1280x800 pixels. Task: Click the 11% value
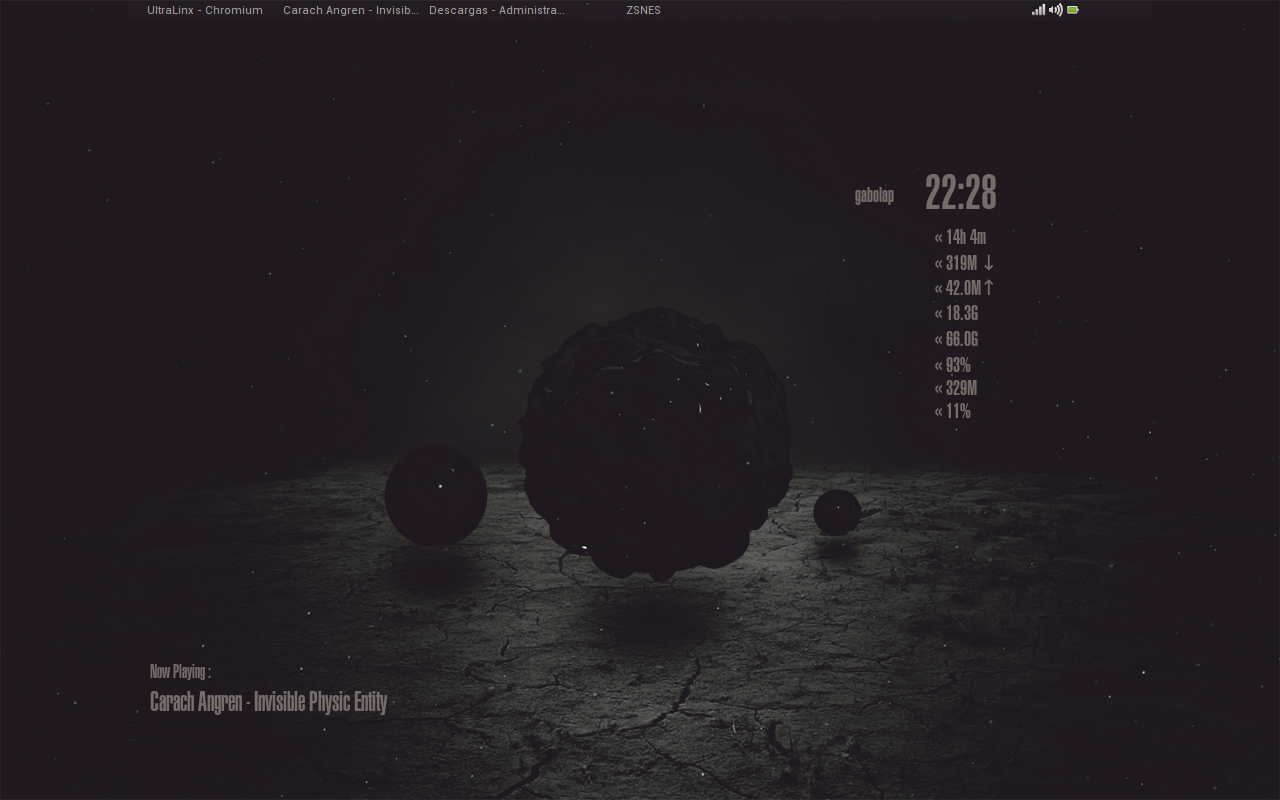pyautogui.click(x=958, y=411)
